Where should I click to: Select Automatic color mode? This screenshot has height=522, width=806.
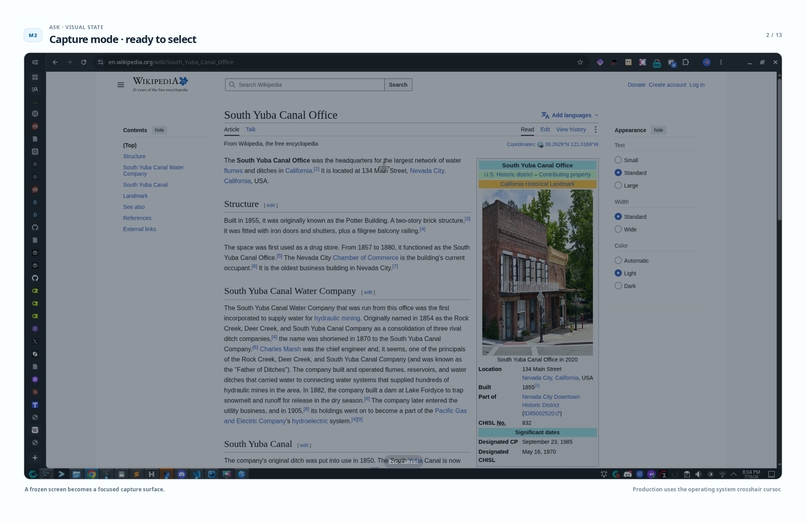coord(618,260)
